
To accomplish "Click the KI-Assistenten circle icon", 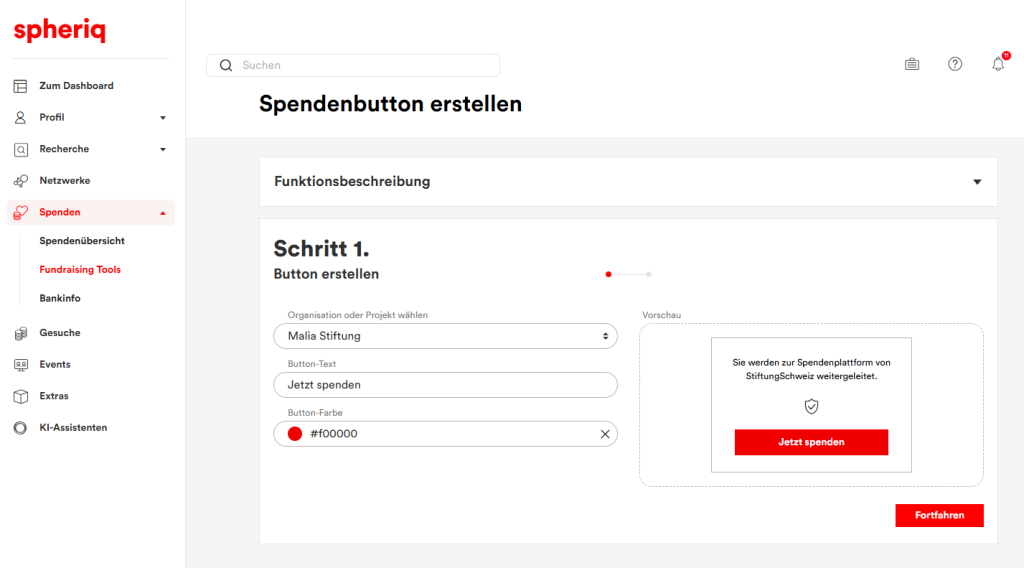I will click(20, 428).
